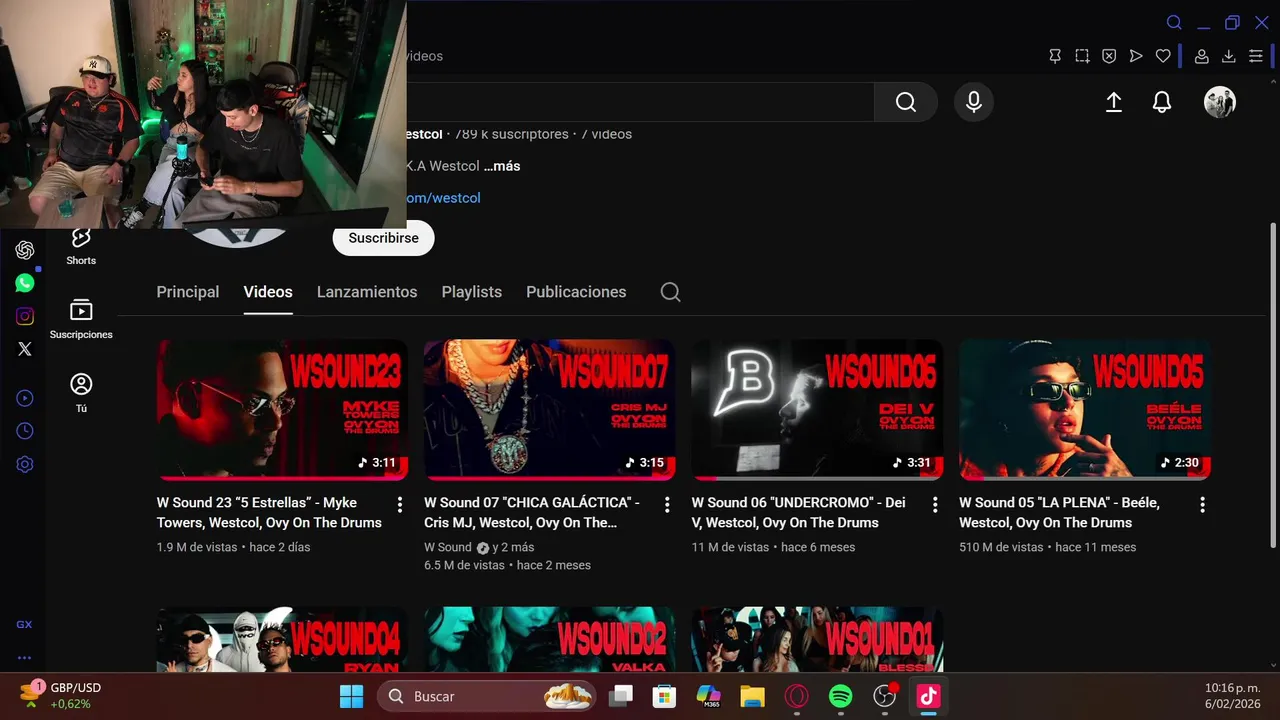
Task: Open TikTok app in taskbar
Action: coord(929,696)
